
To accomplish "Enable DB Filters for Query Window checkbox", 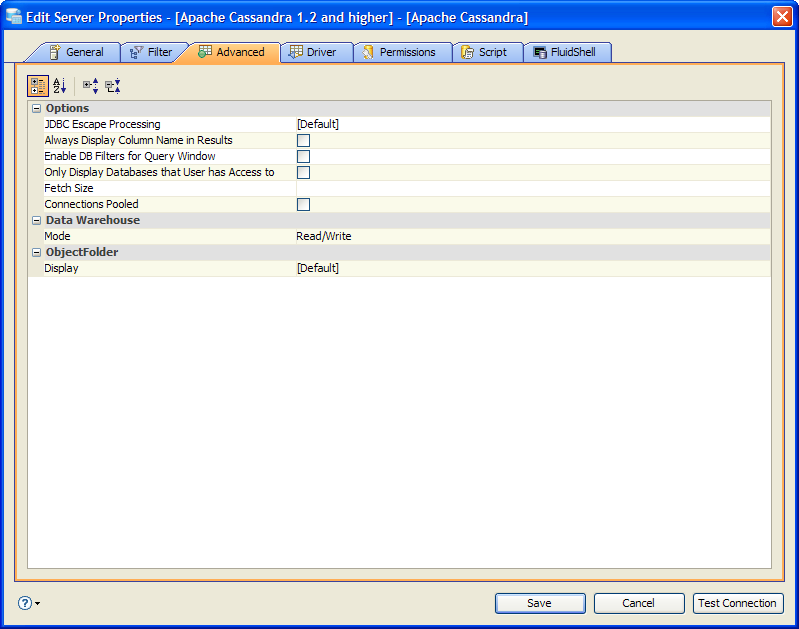I will [x=303, y=156].
